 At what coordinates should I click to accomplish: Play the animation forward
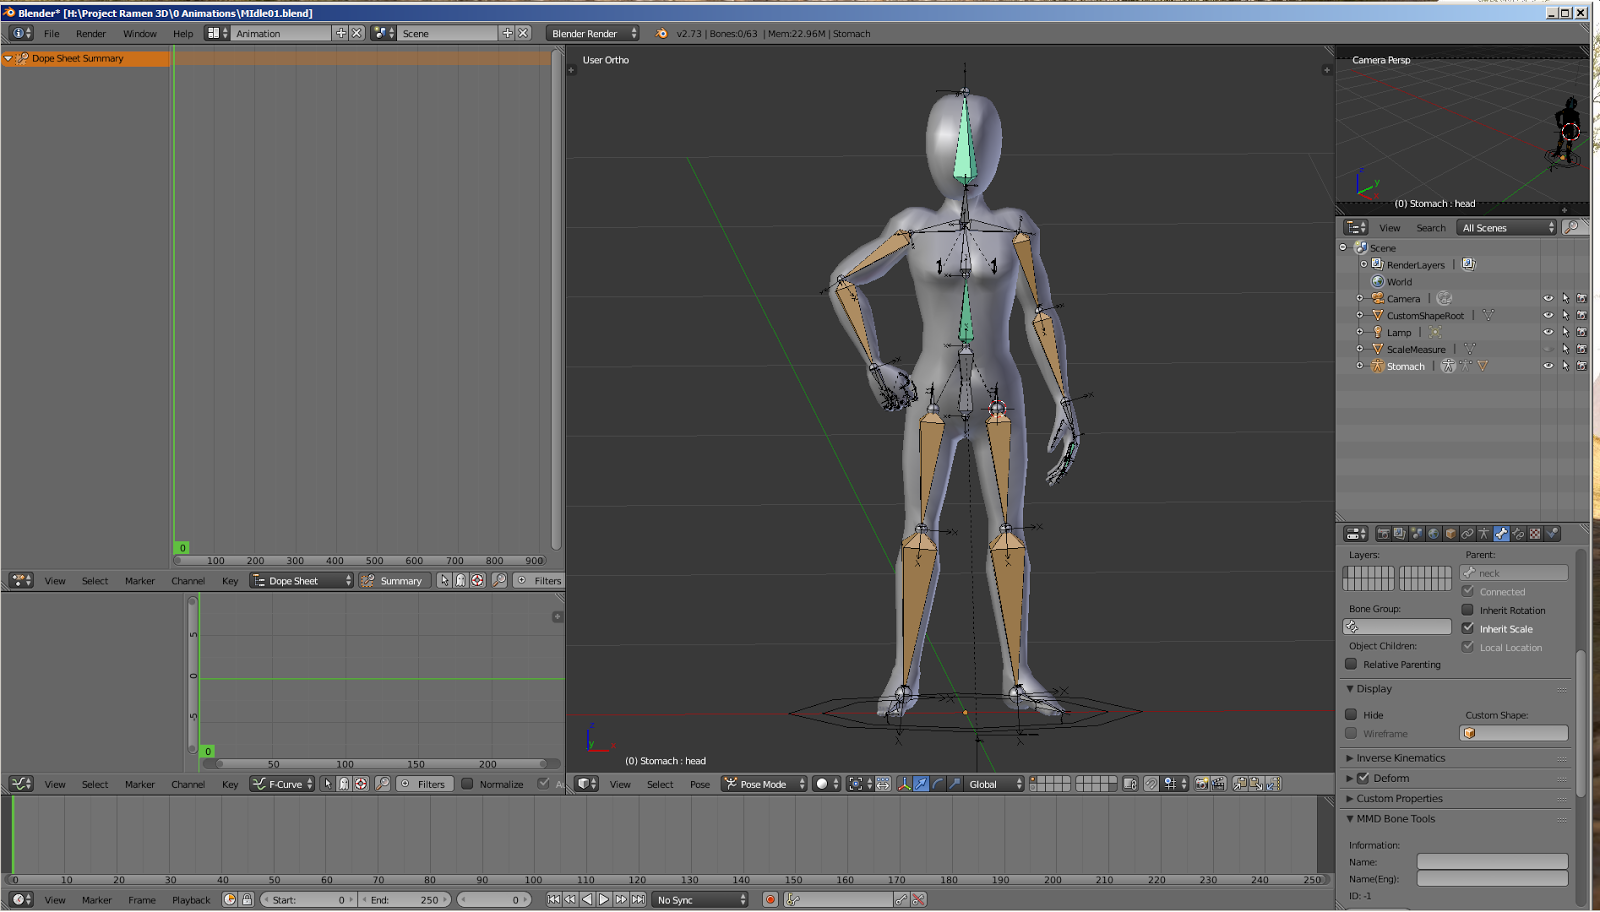pyautogui.click(x=604, y=900)
